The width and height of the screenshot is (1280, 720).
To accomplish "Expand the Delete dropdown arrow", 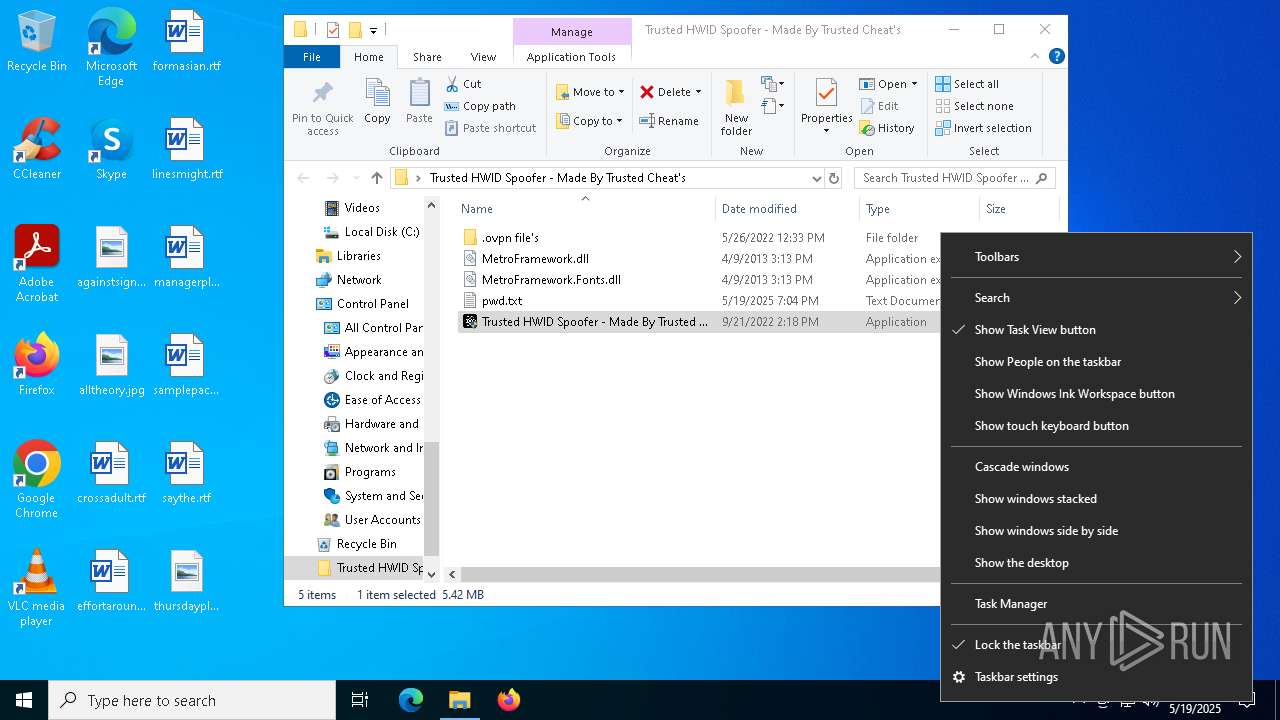I will tap(698, 92).
